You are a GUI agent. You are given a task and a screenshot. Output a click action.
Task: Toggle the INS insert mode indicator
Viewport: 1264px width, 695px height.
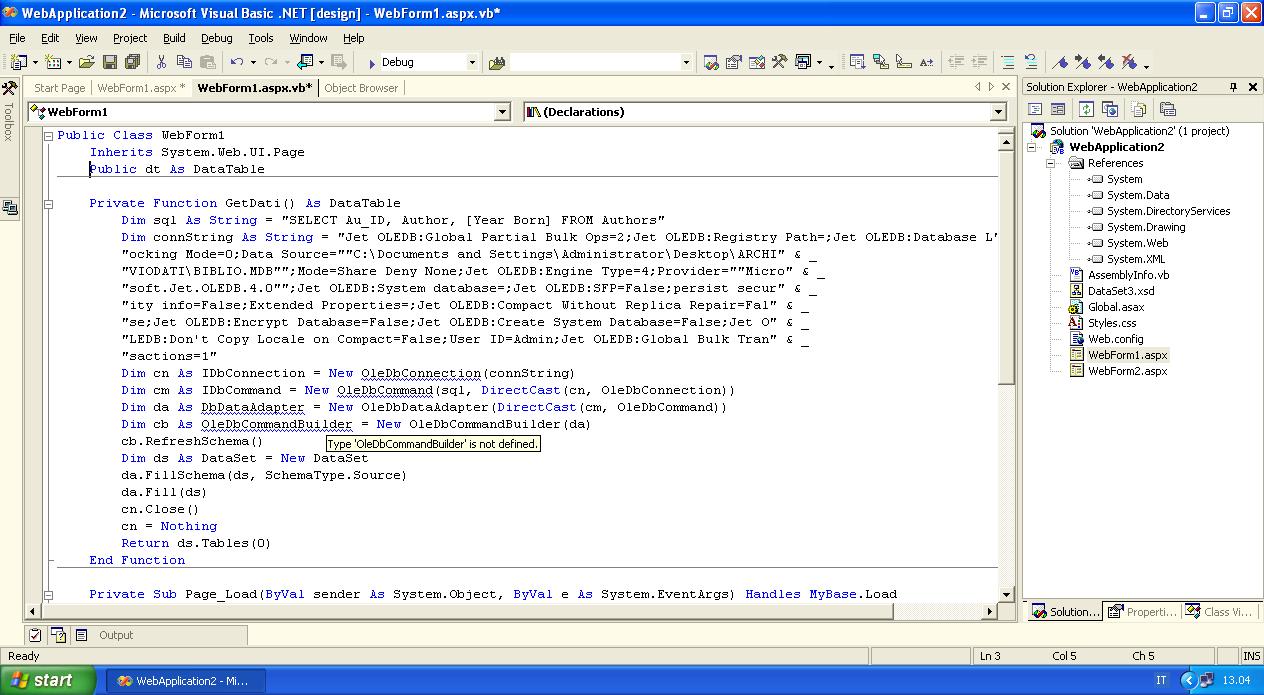point(1251,656)
